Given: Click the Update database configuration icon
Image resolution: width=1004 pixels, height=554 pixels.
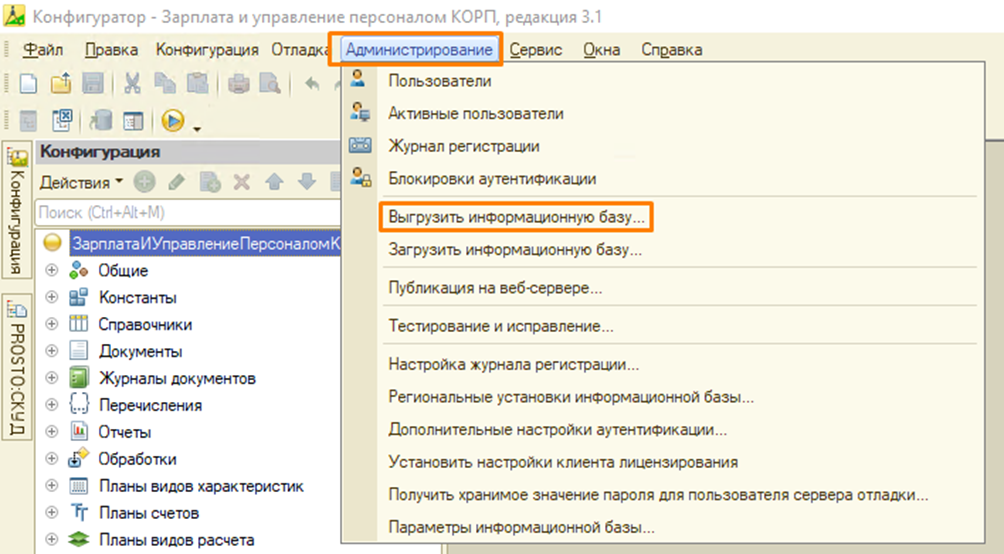Looking at the screenshot, I should point(100,120).
